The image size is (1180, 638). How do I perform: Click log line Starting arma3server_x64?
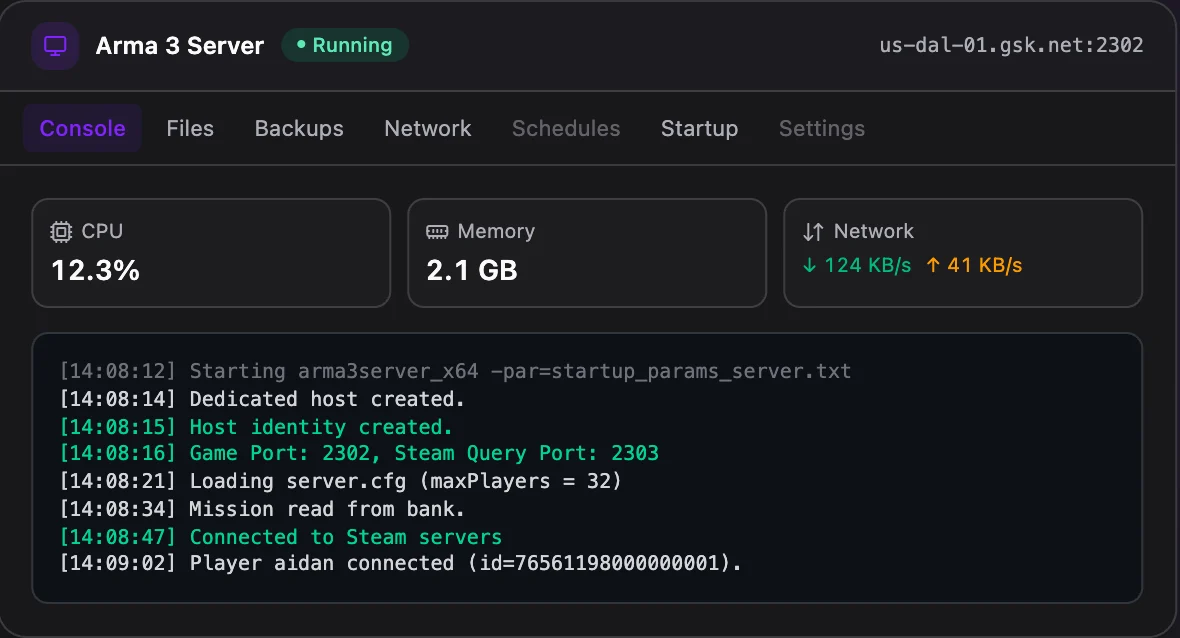pos(455,371)
